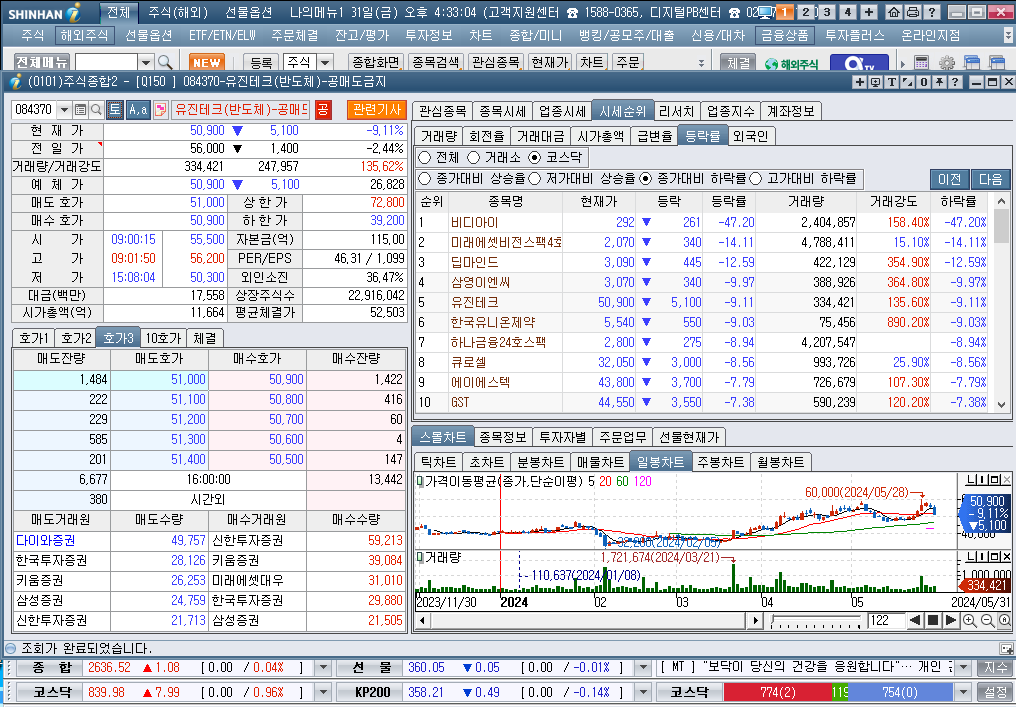
Task: Click the chart stop square button
Action: [x=933, y=620]
